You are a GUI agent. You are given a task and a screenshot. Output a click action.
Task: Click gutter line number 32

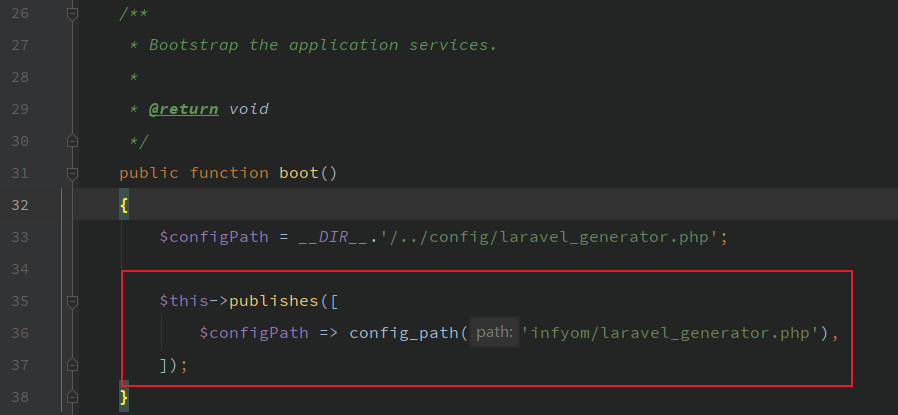click(20, 205)
